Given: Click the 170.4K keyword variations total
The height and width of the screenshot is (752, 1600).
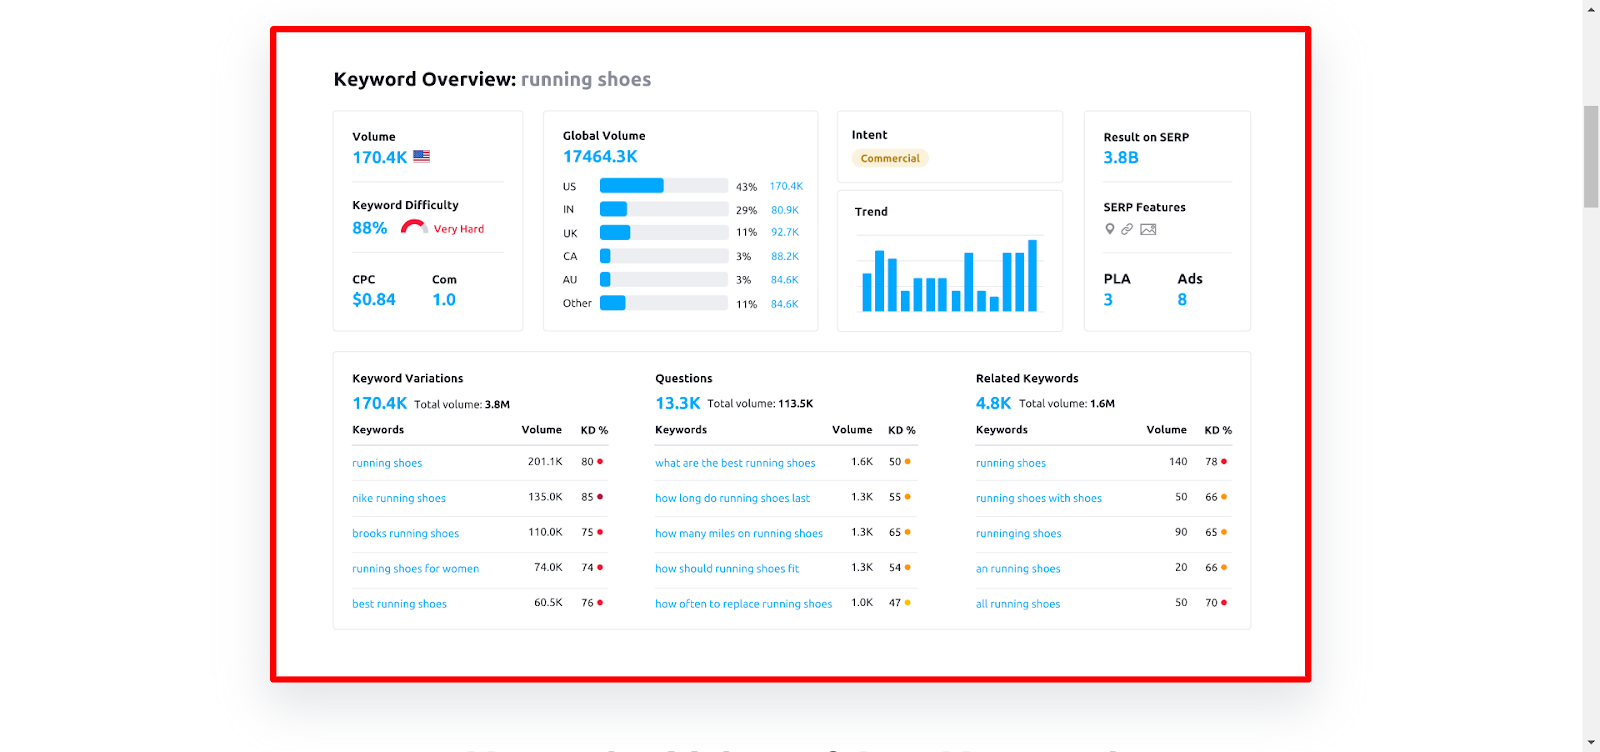Looking at the screenshot, I should coord(380,403).
